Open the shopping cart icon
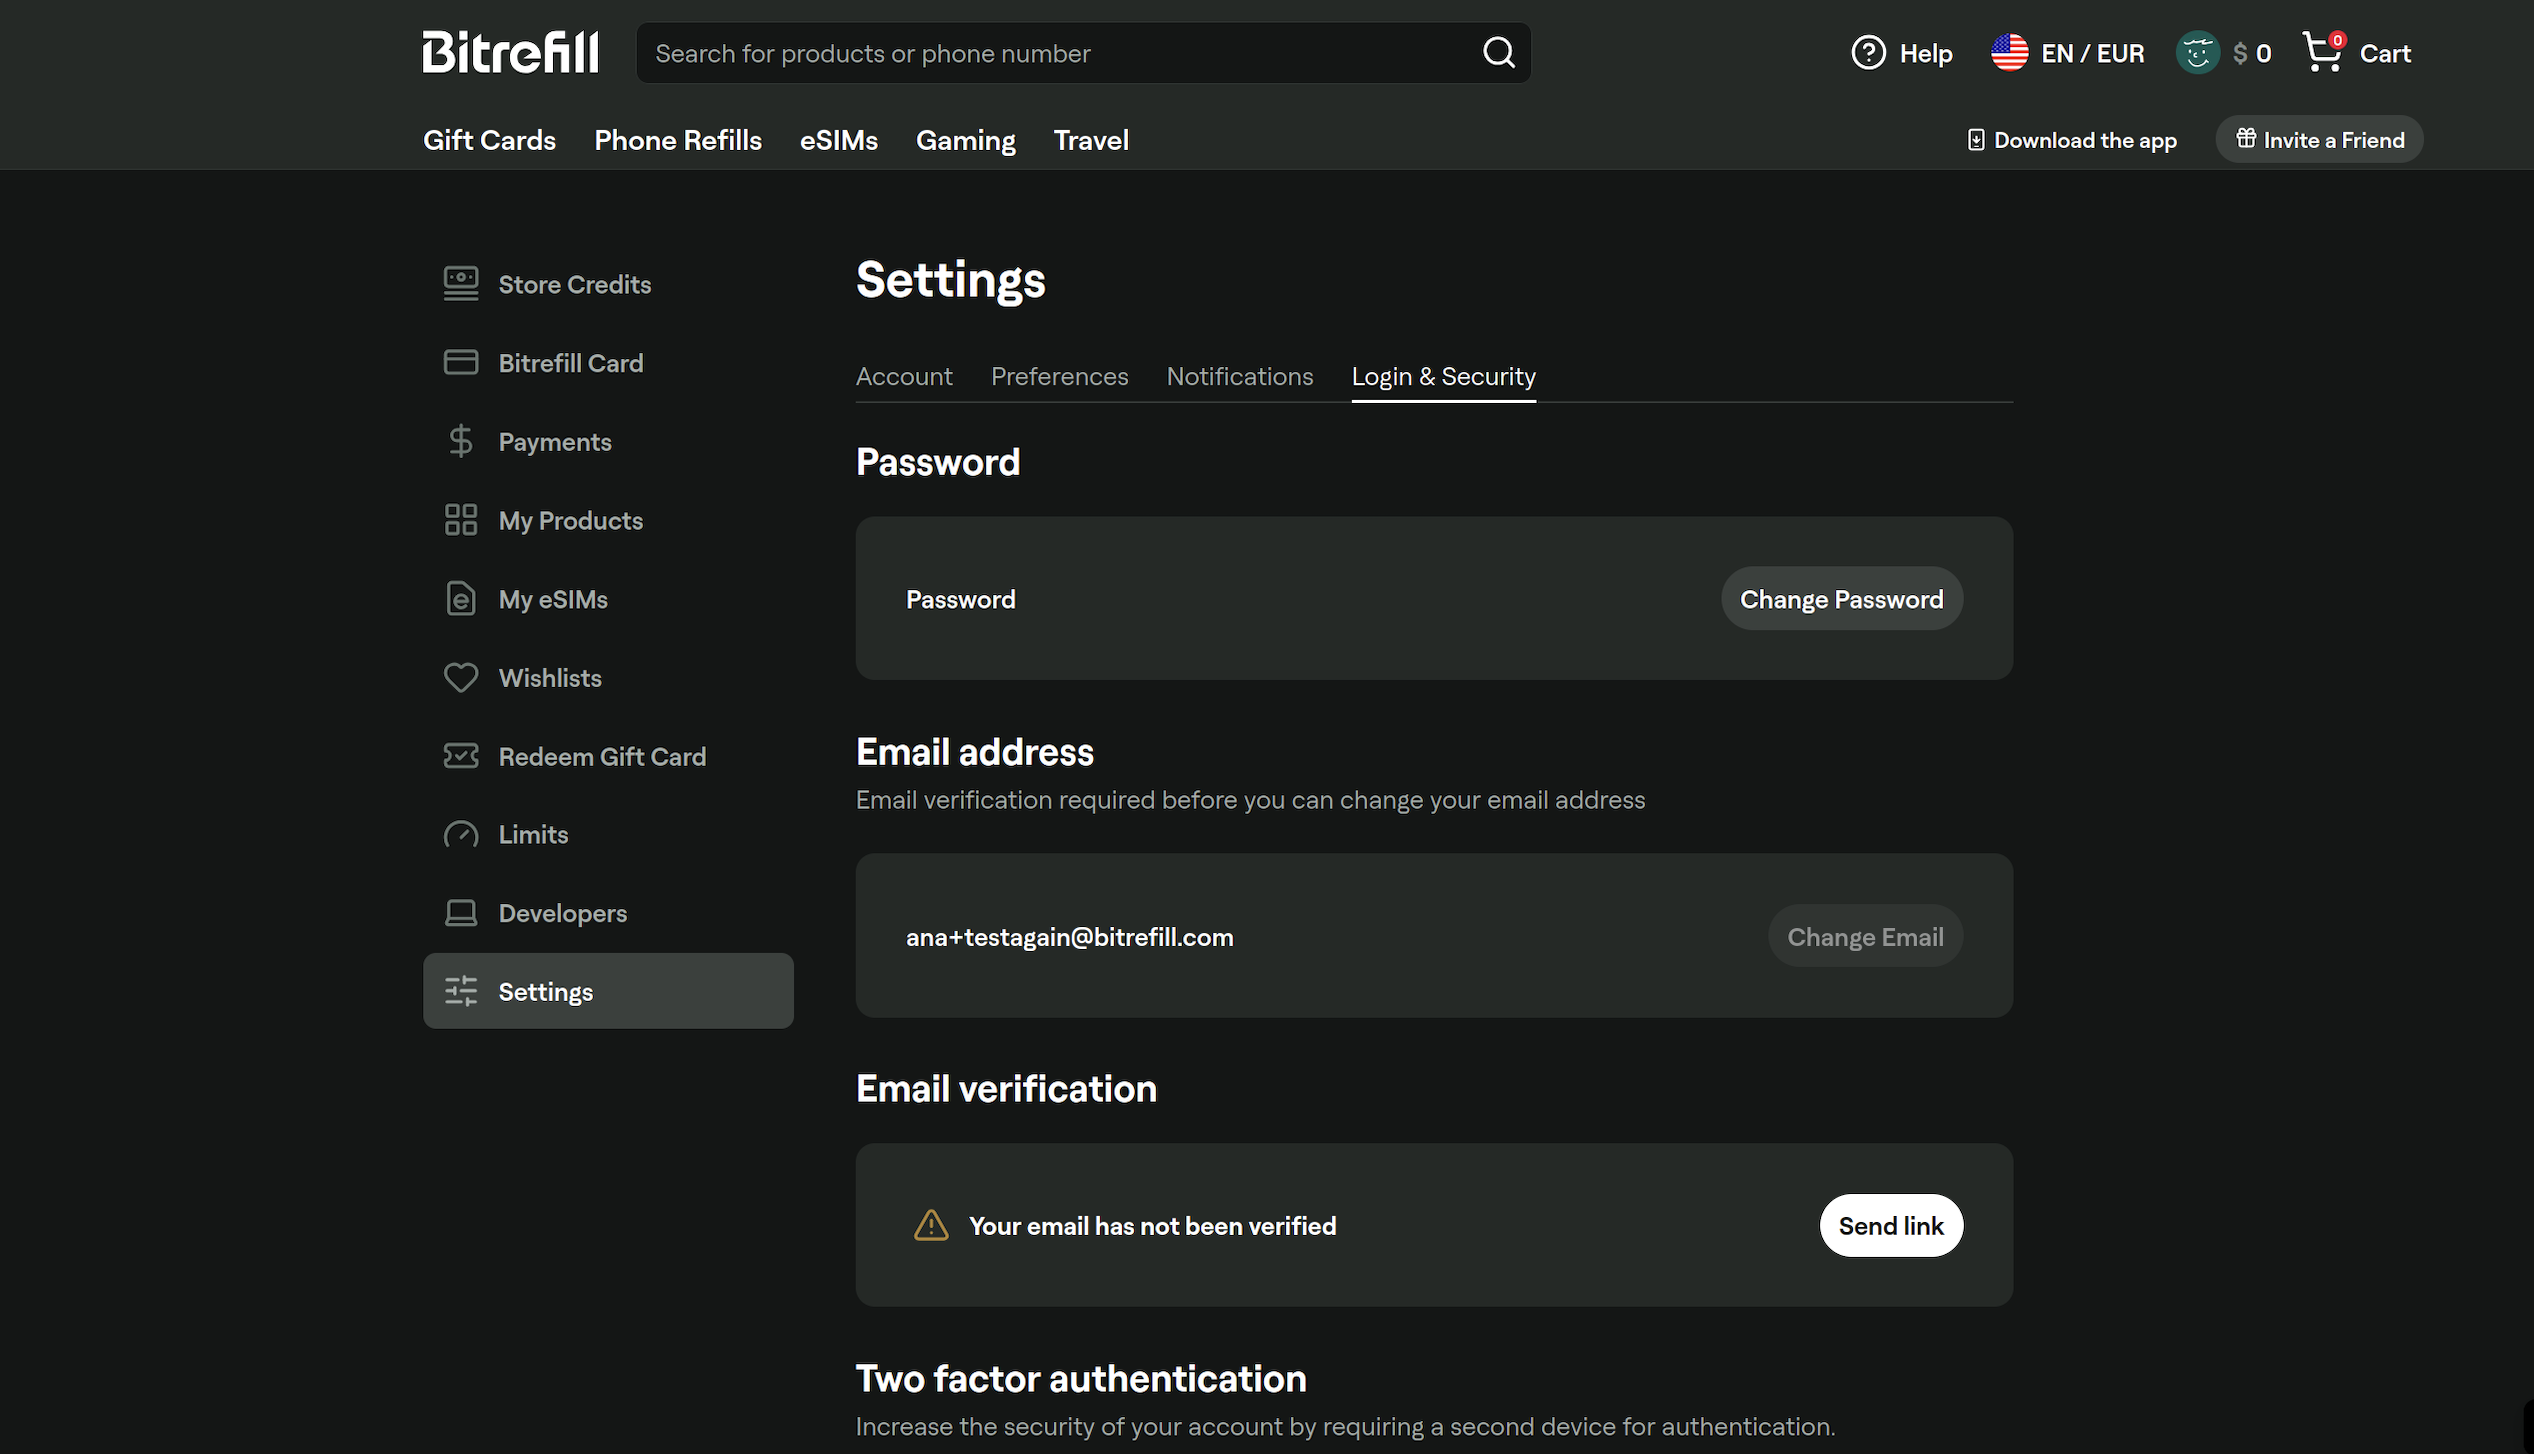The height and width of the screenshot is (1454, 2534). click(x=2322, y=53)
